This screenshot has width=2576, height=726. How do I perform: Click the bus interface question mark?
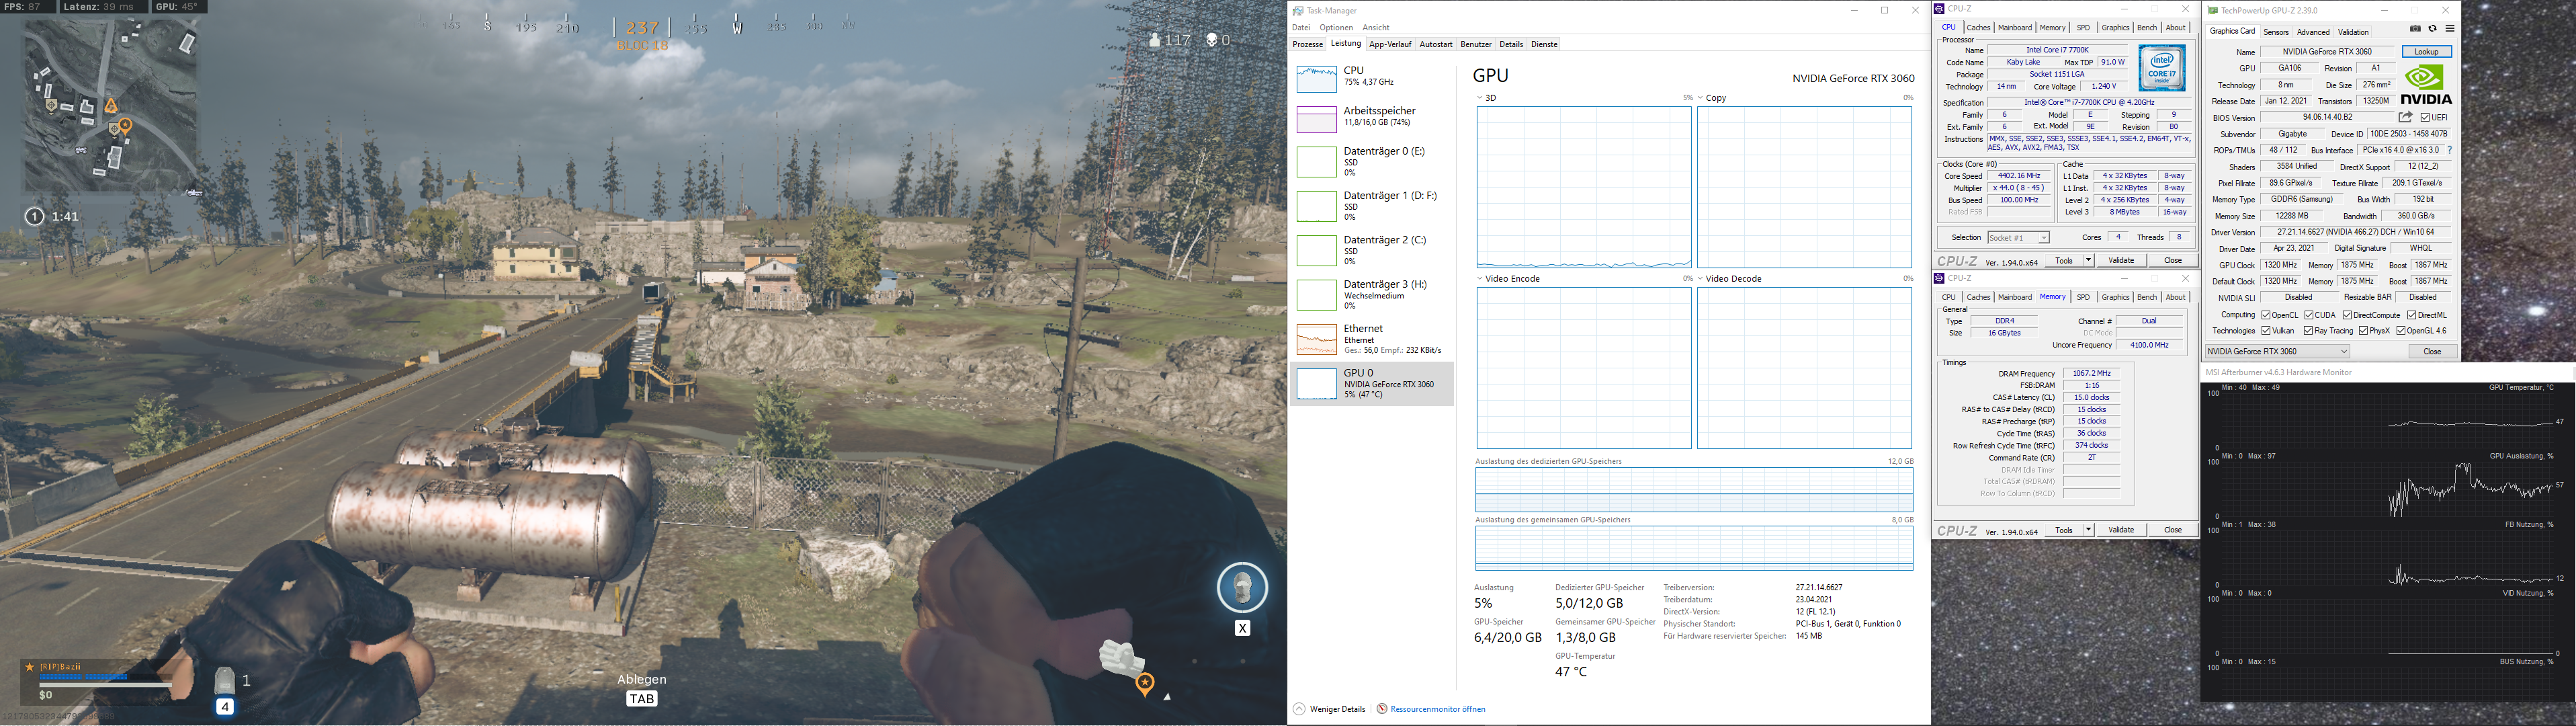click(2449, 150)
